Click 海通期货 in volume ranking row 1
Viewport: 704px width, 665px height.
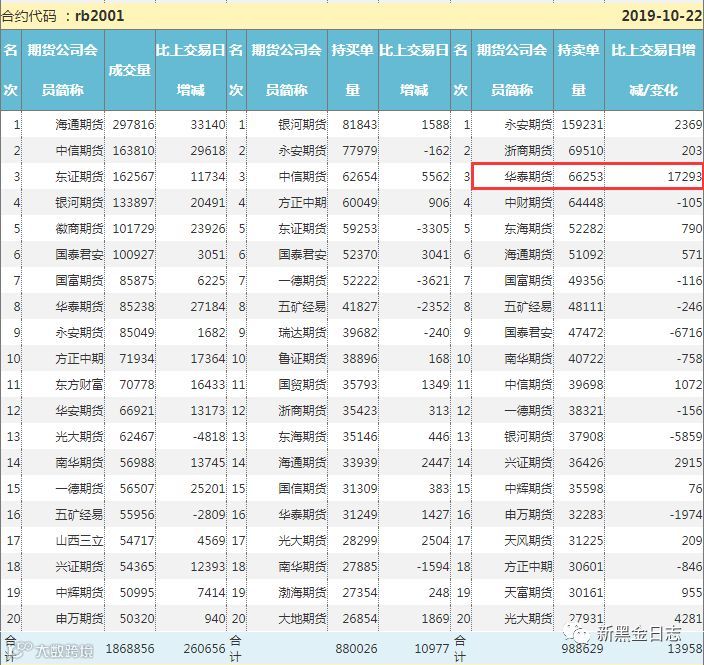(x=79, y=124)
